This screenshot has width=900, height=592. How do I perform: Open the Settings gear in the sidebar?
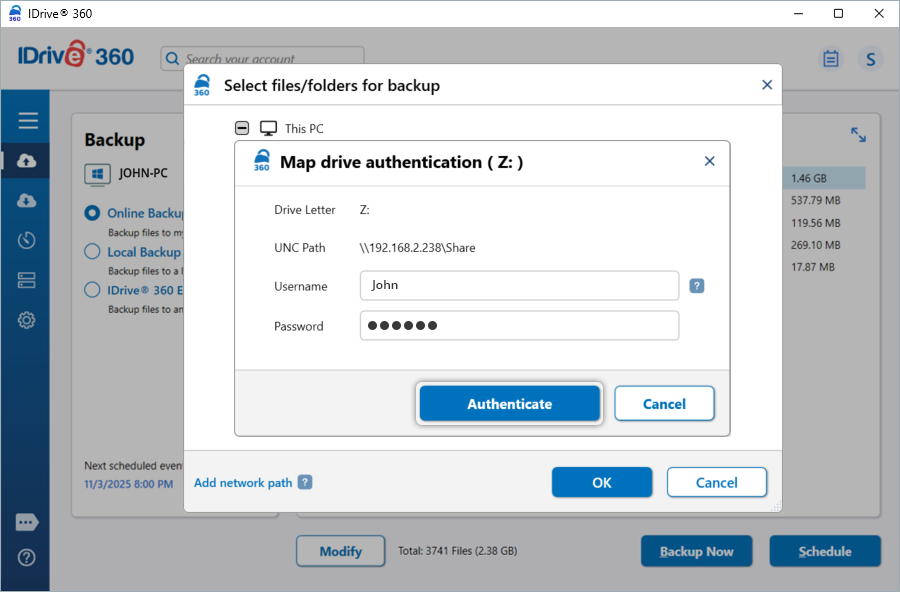27,320
